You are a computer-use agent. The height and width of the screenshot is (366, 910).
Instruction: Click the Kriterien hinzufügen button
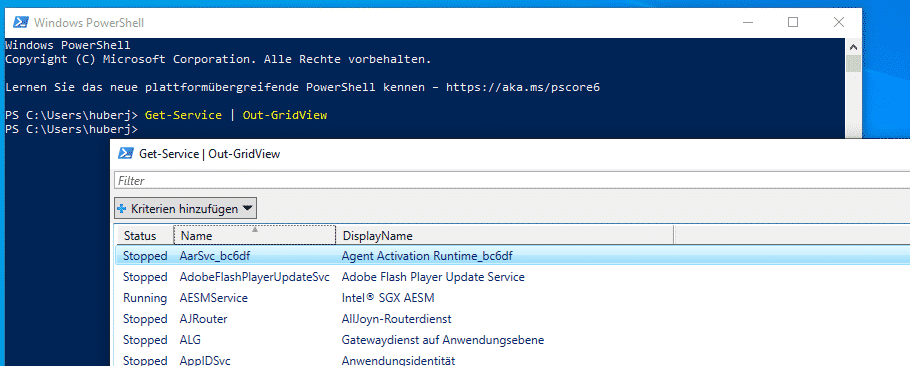point(185,208)
